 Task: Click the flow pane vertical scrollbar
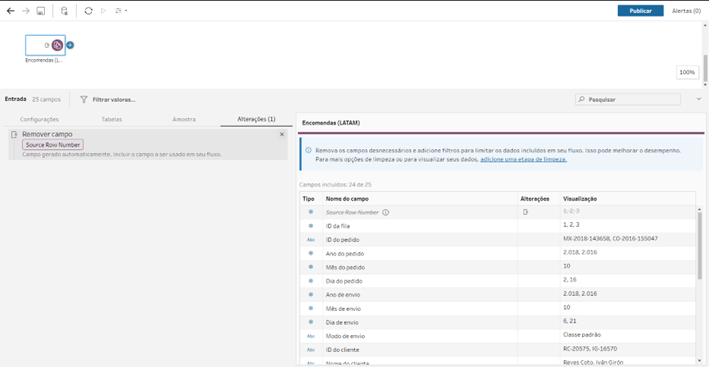pyautogui.click(x=706, y=68)
